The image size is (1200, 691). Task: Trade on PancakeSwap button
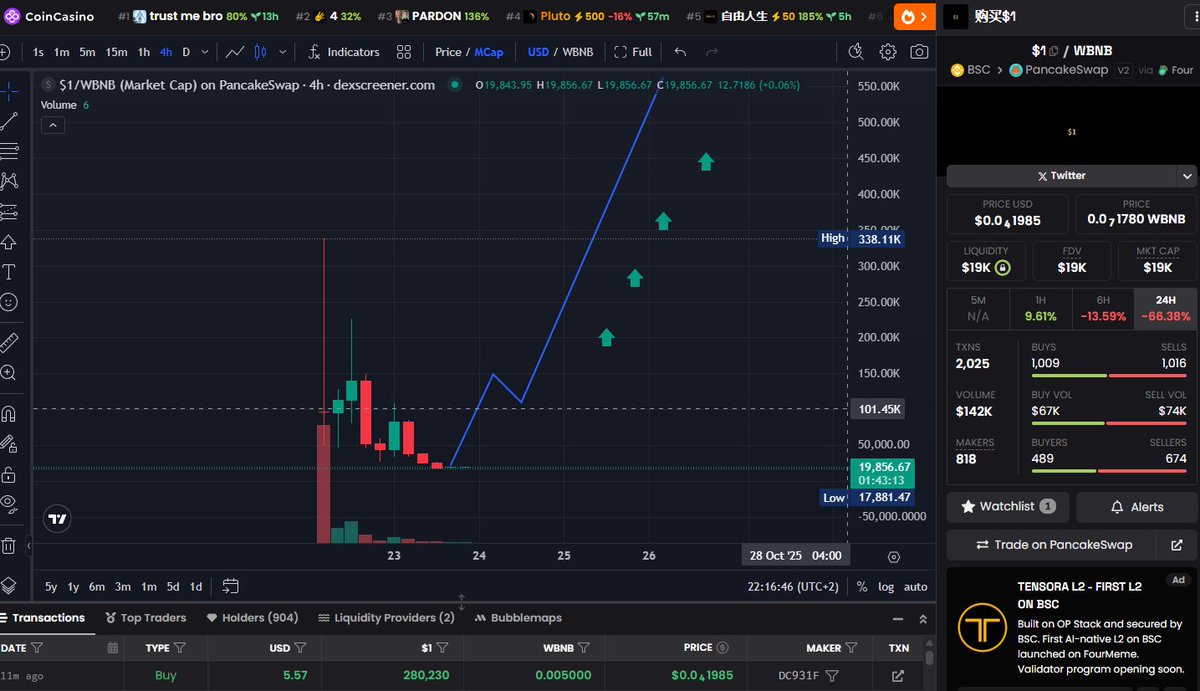(1052, 545)
